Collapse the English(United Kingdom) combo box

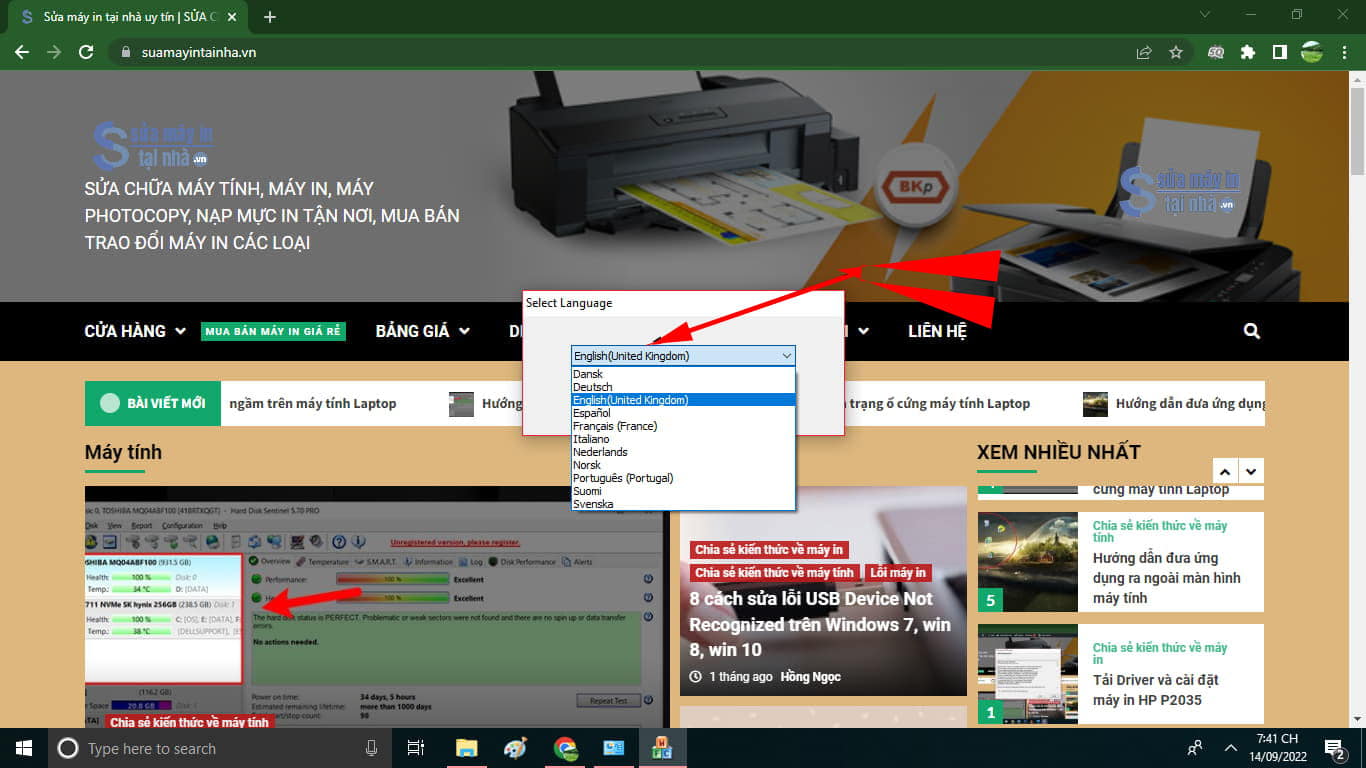pyautogui.click(x=787, y=356)
